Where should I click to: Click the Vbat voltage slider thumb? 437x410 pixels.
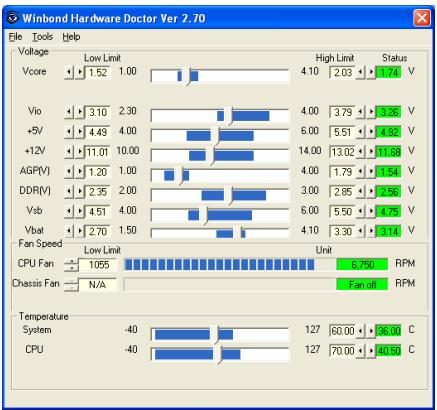pos(237,232)
